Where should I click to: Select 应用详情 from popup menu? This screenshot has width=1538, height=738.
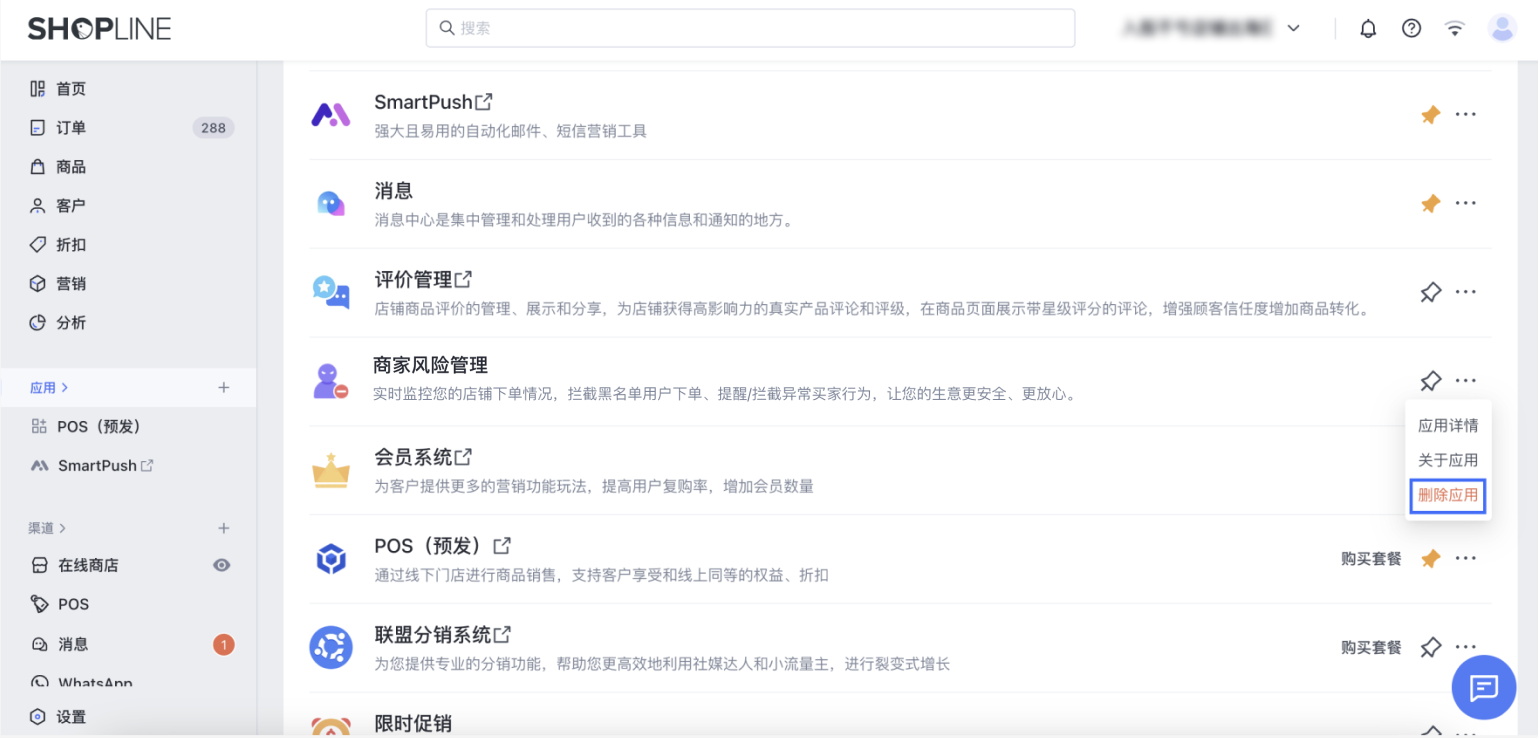pyautogui.click(x=1448, y=425)
